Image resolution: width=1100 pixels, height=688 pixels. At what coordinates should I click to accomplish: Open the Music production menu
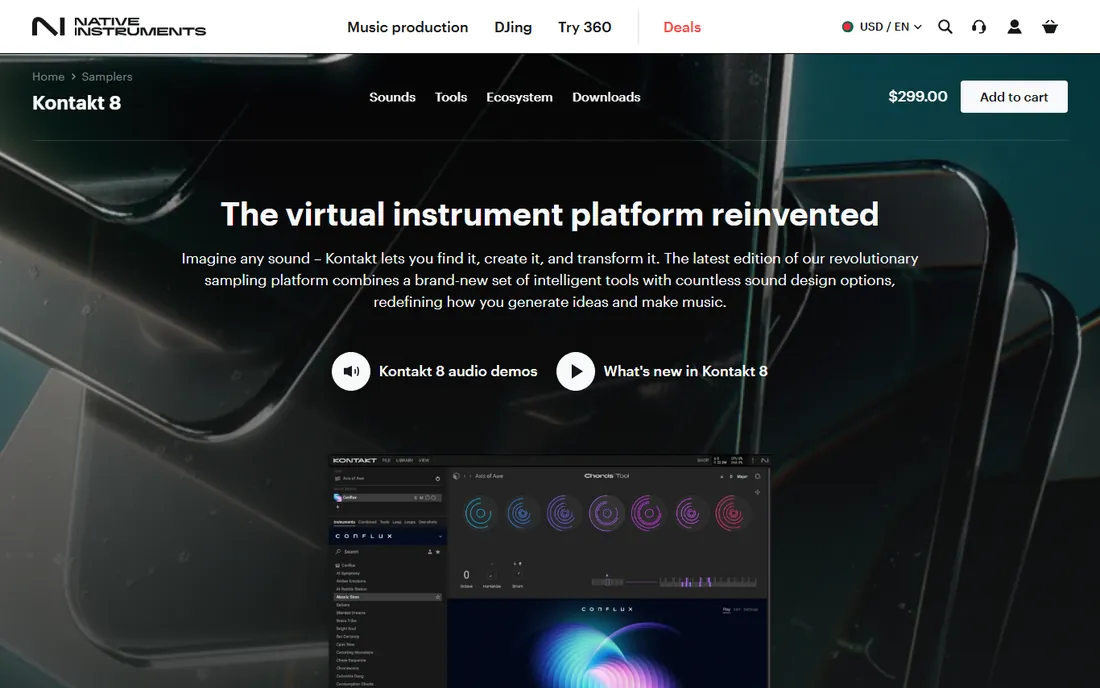408,27
